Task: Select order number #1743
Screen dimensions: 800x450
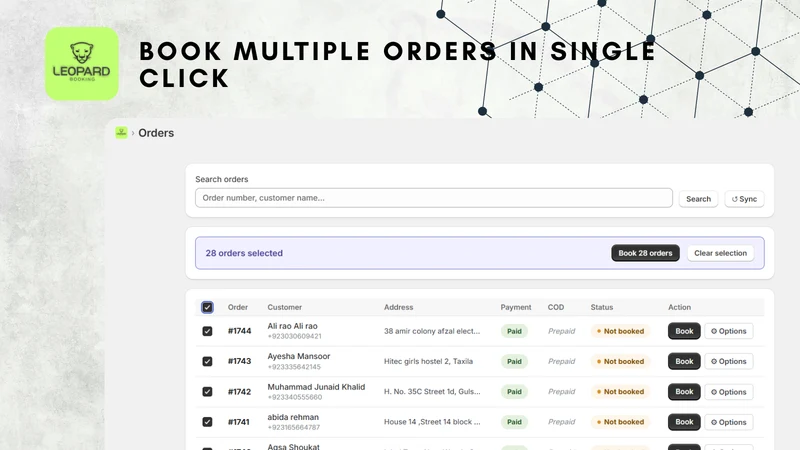Action: tap(239, 361)
